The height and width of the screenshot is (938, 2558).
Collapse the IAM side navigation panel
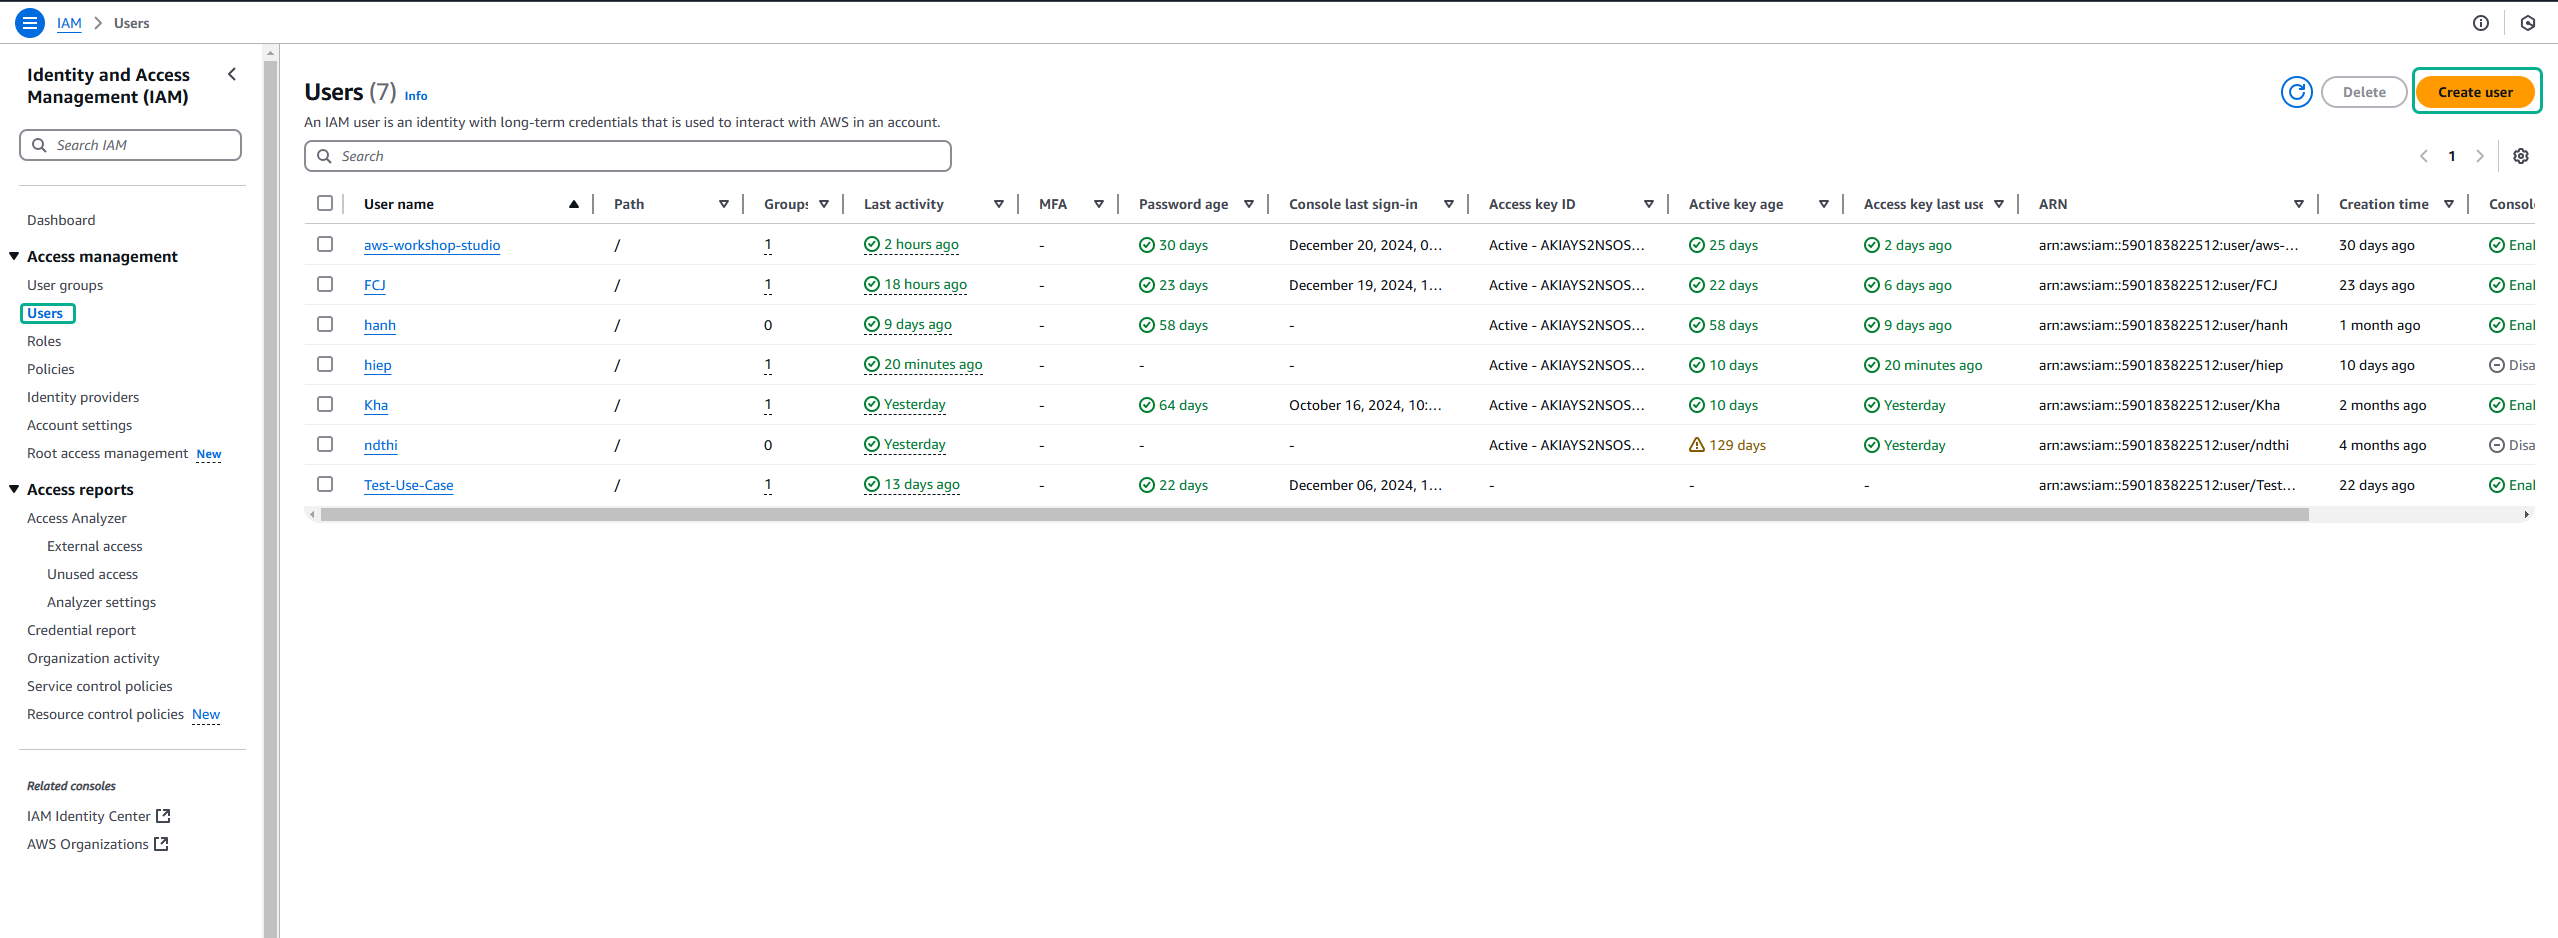[x=232, y=74]
